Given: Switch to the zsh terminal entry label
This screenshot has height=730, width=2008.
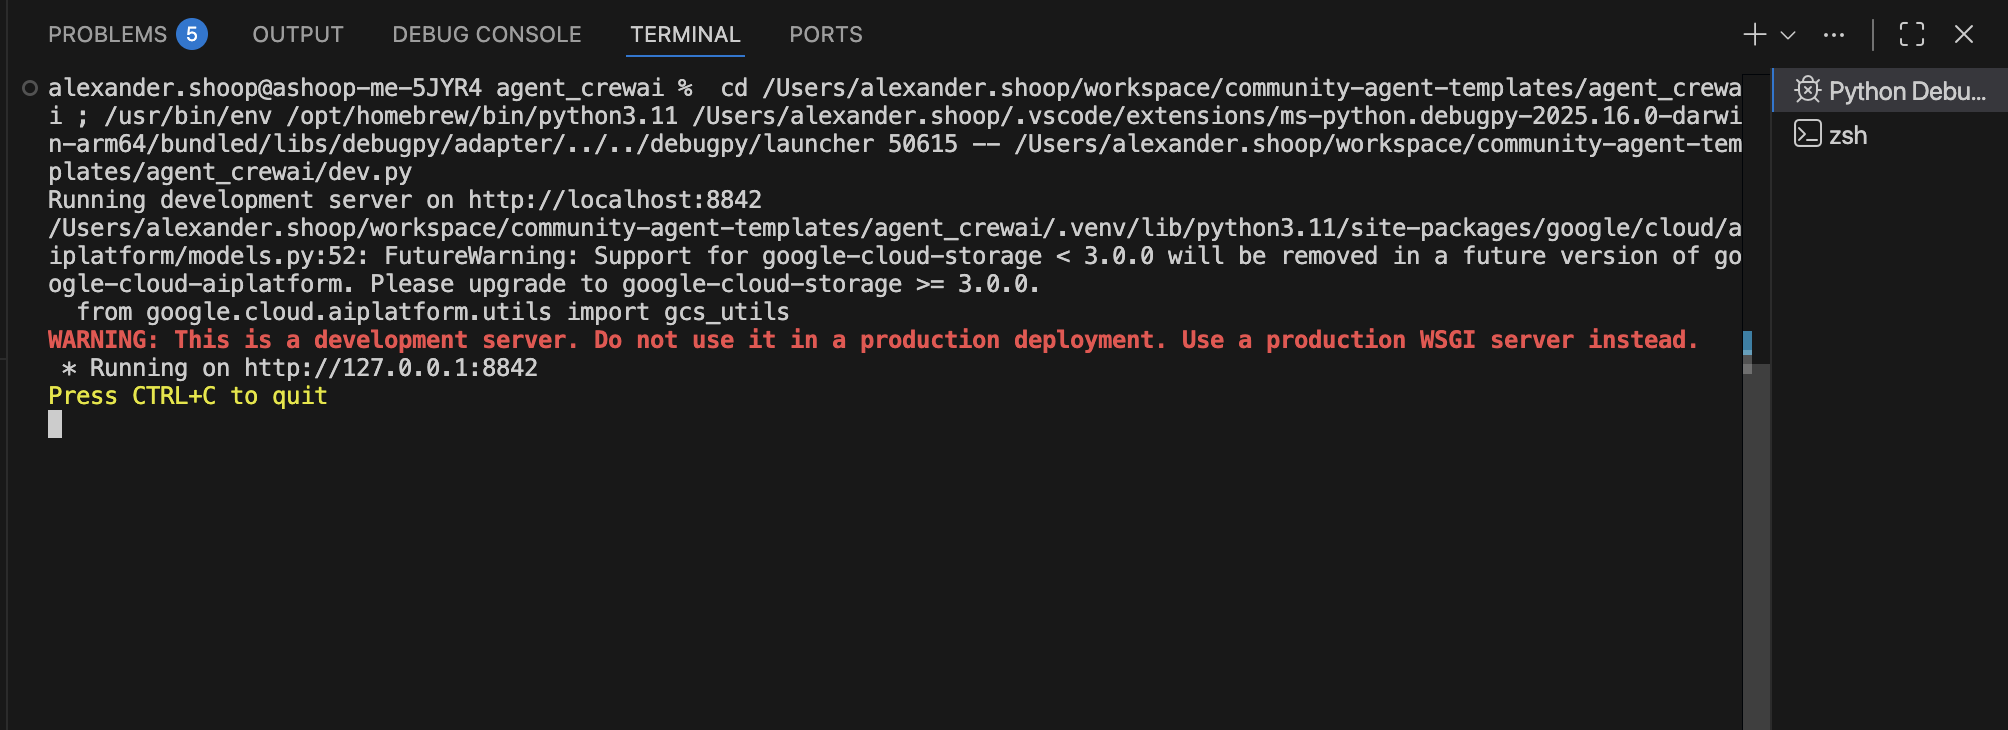Looking at the screenshot, I should click(x=1848, y=135).
